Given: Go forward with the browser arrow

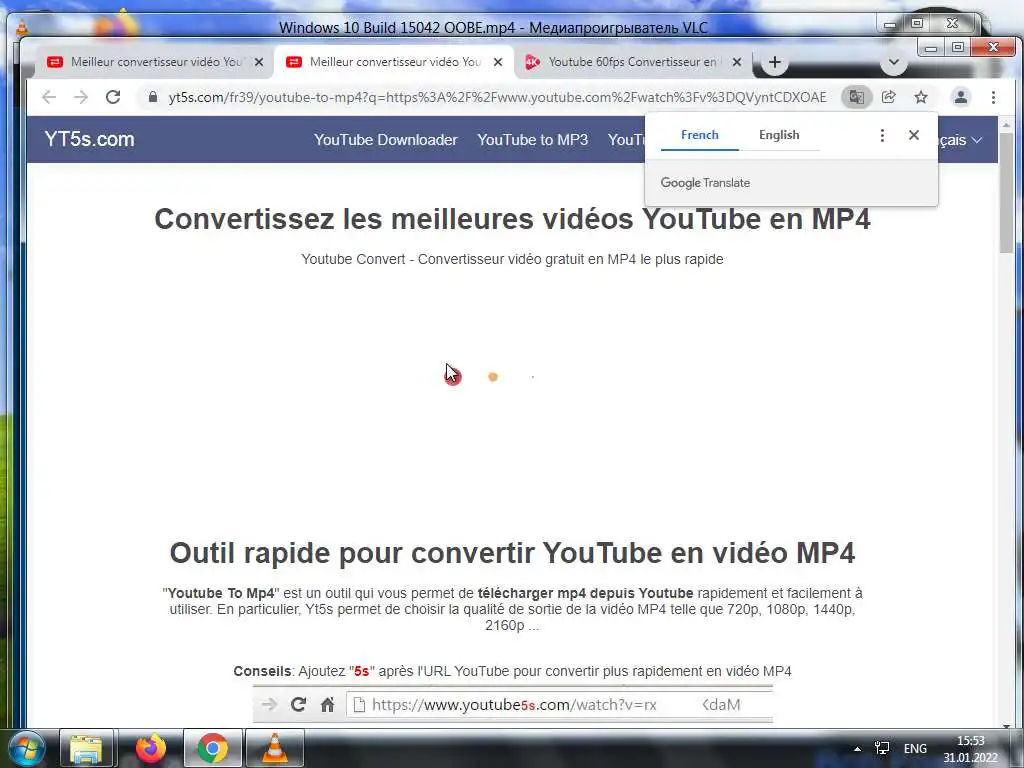Looking at the screenshot, I should (81, 97).
